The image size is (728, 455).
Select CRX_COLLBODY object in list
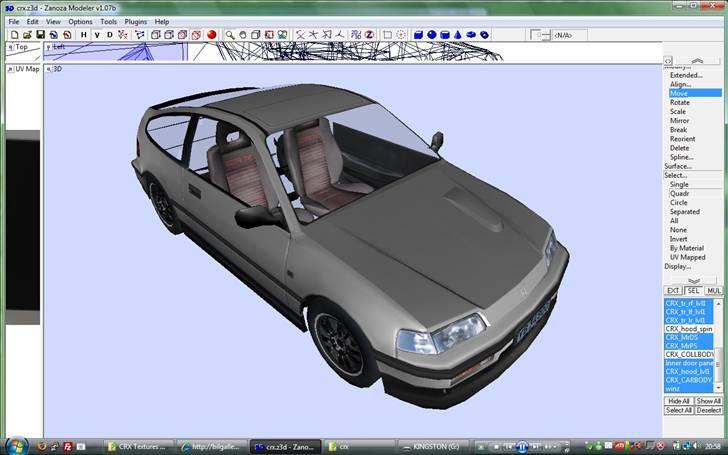pos(689,354)
